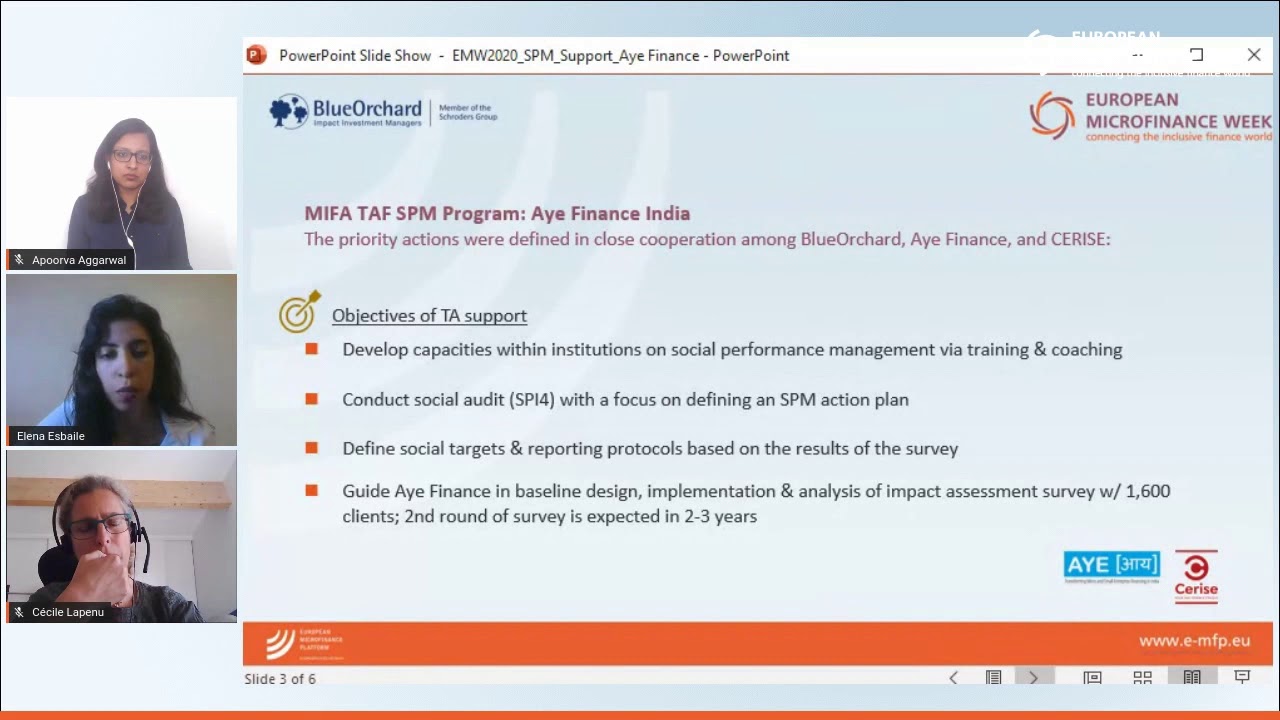Click the 'Elena Esbaile' name label
This screenshot has width=1280, height=720.
[51, 436]
